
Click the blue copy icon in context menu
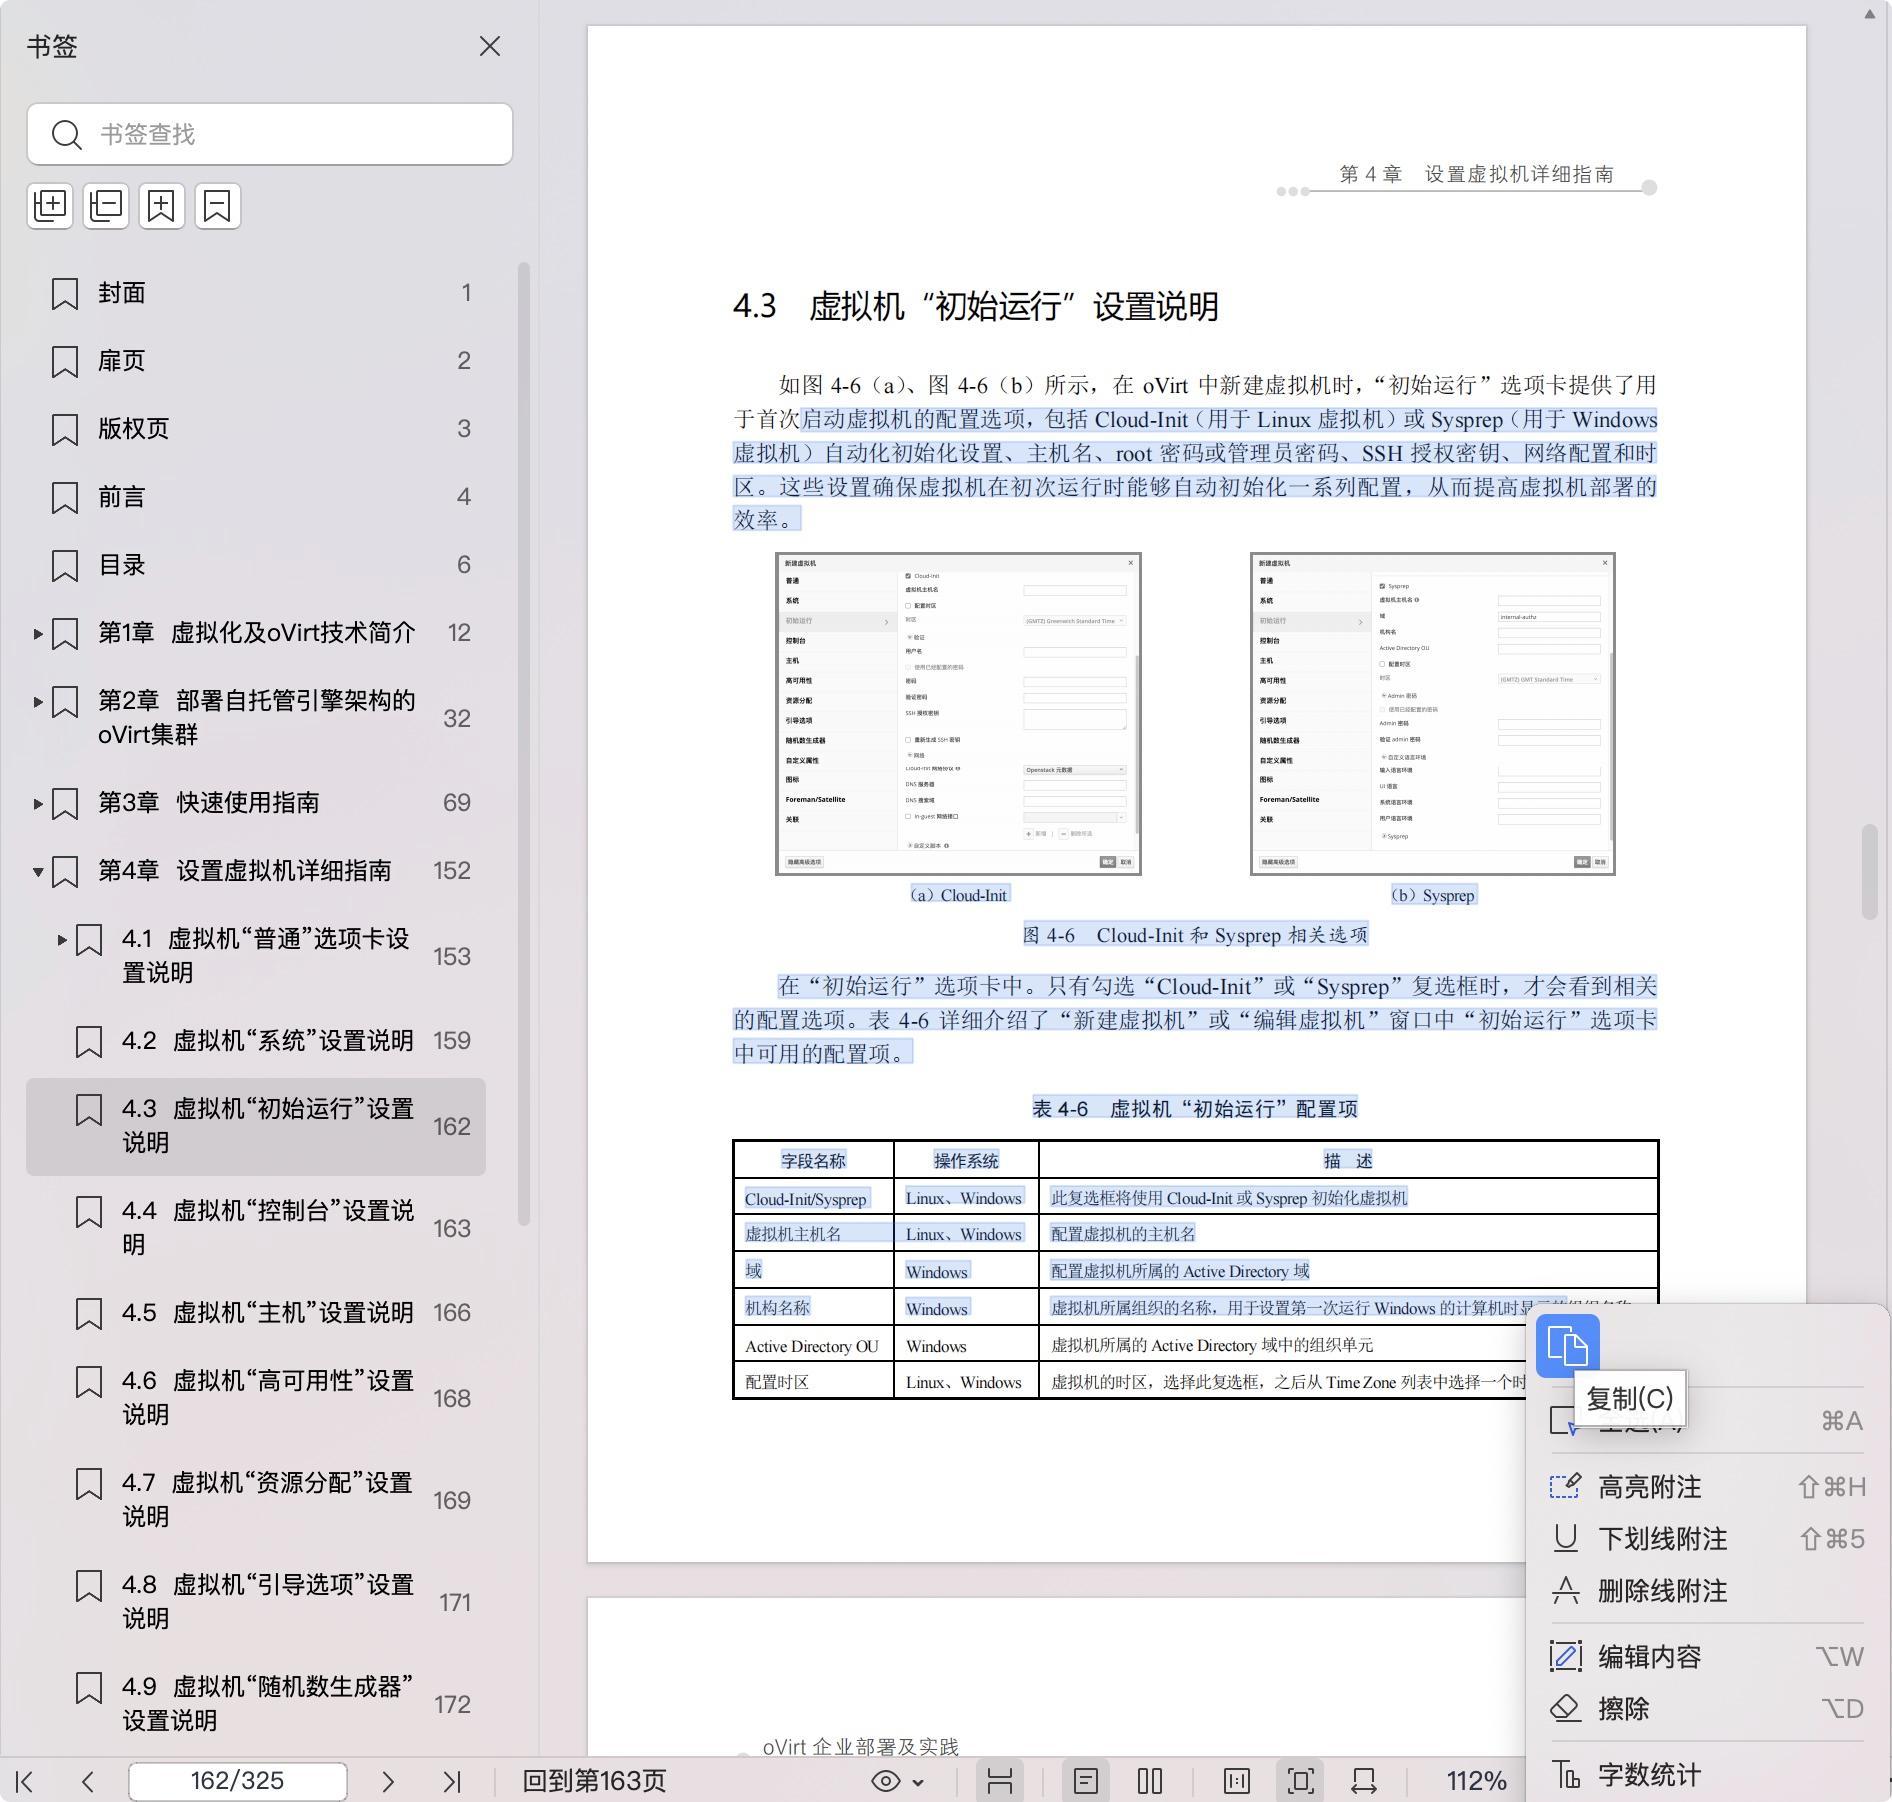pos(1567,1346)
